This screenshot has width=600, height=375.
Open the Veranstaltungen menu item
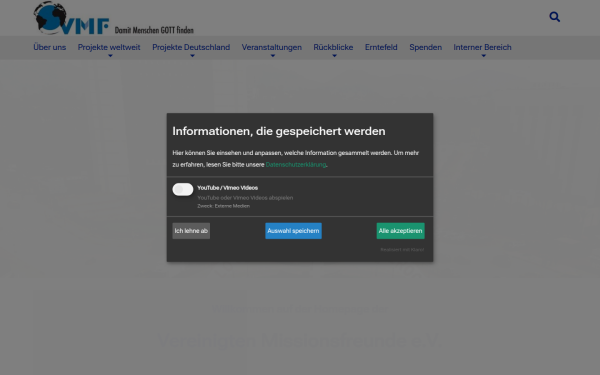(x=271, y=47)
